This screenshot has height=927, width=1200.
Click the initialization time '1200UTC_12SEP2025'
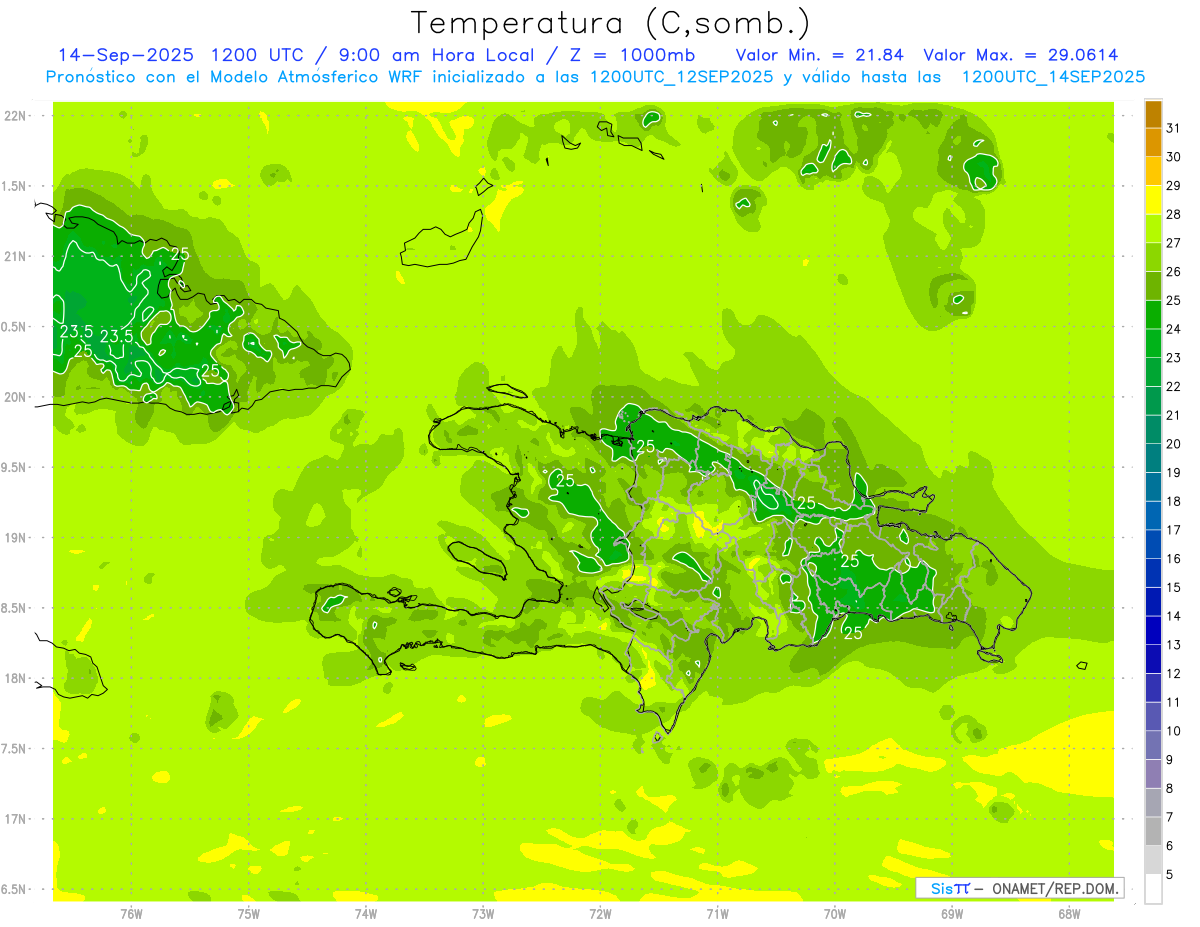click(681, 77)
